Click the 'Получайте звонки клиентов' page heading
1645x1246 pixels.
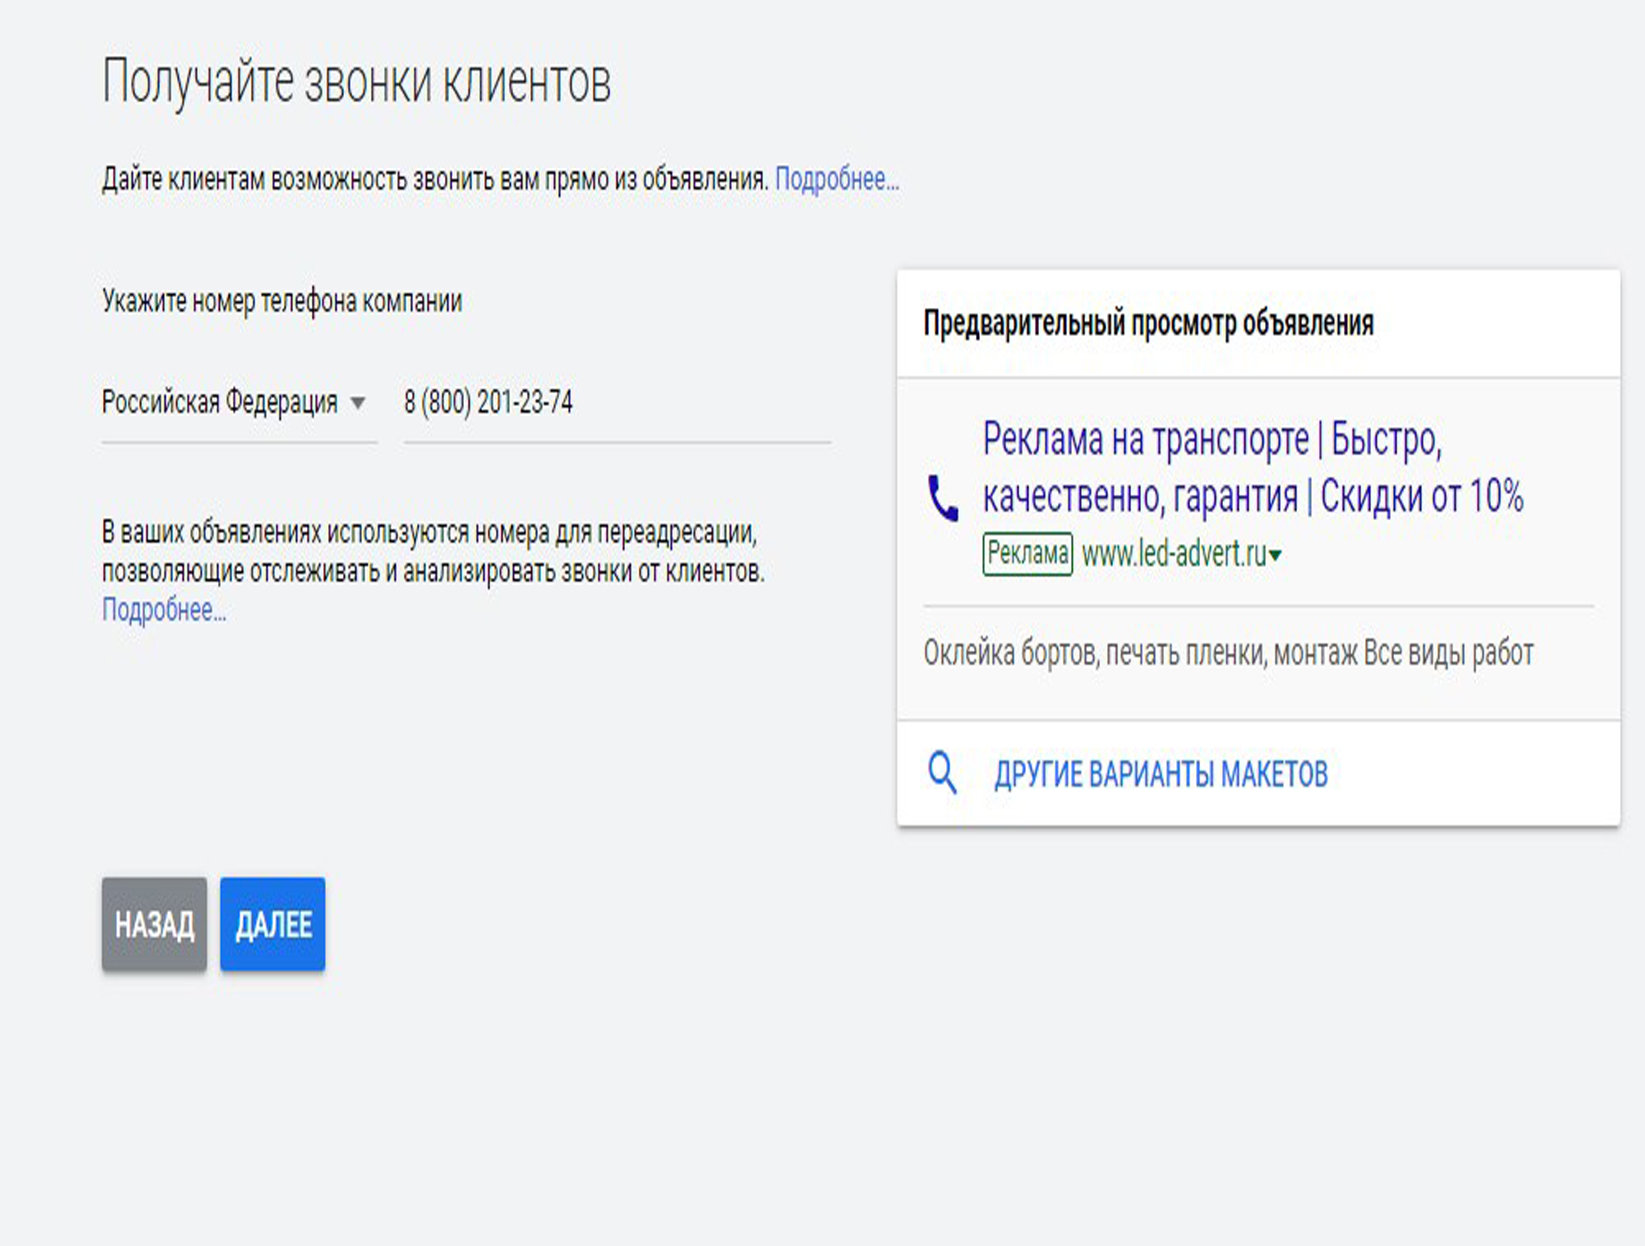point(356,82)
